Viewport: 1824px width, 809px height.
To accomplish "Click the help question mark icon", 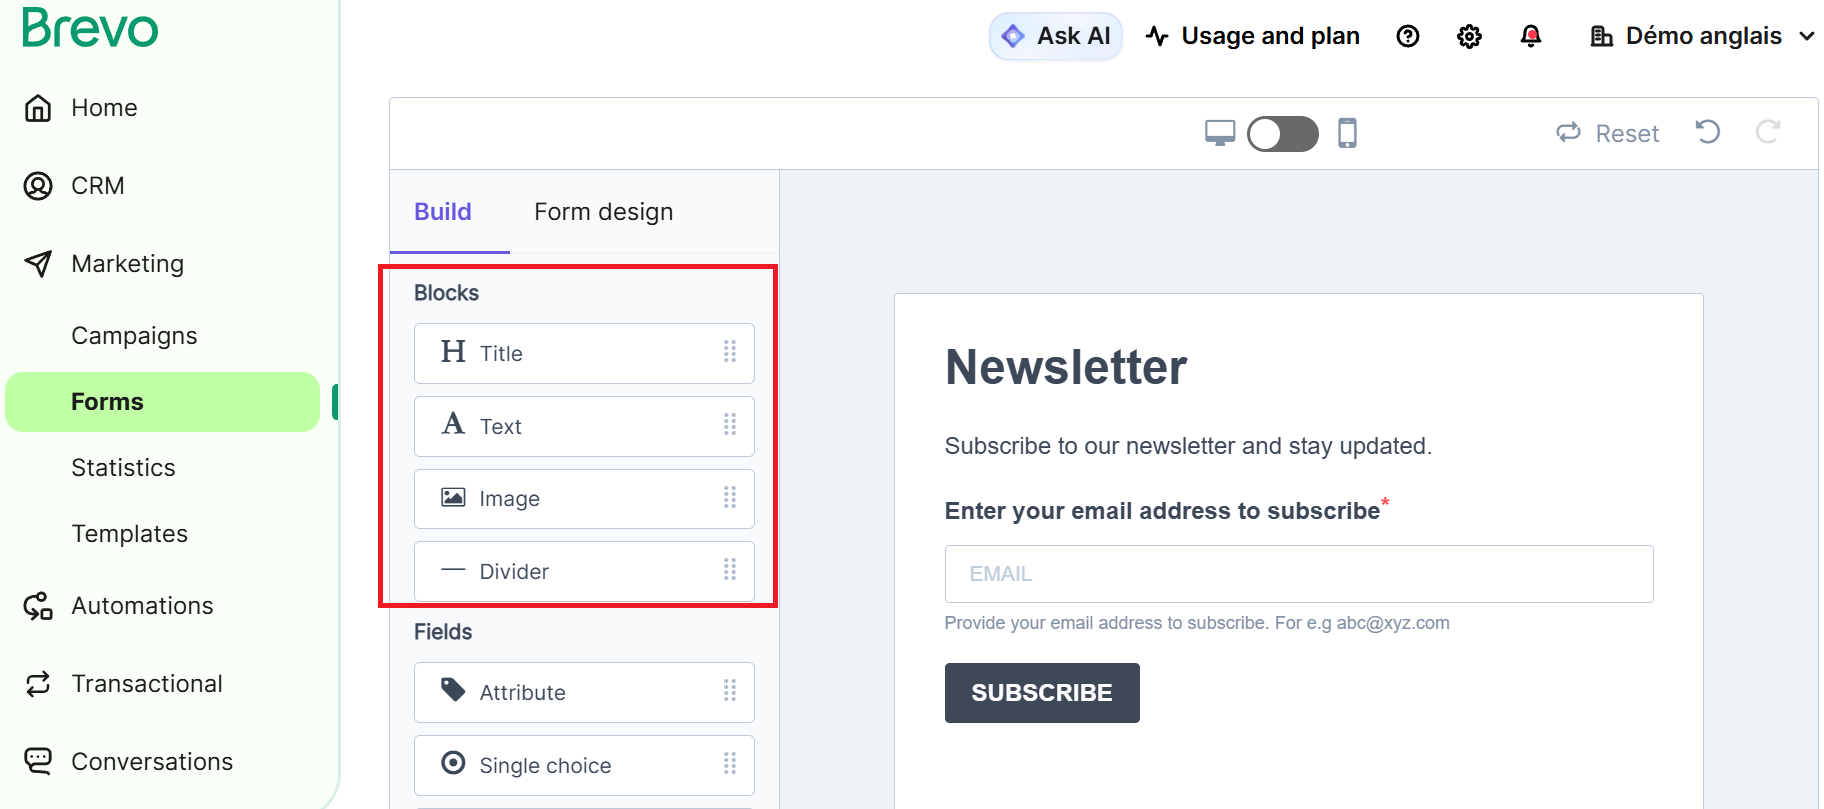I will pos(1408,37).
